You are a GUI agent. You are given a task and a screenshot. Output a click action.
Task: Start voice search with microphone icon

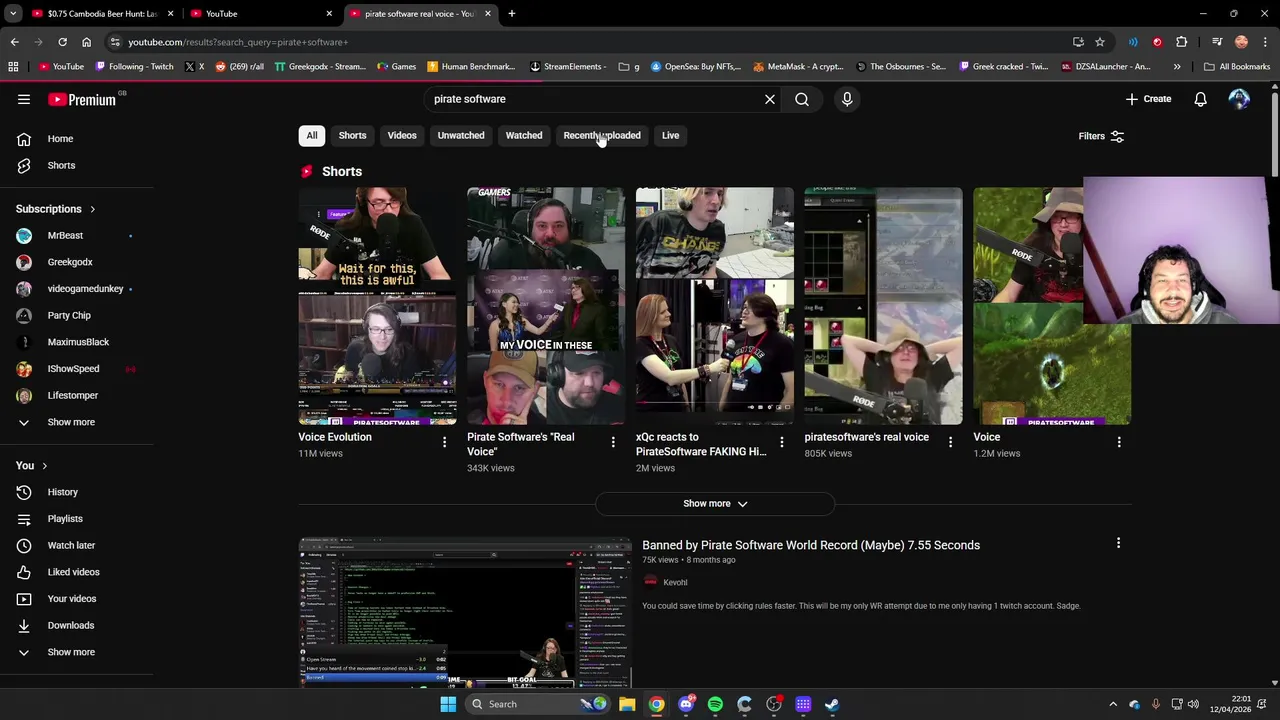tap(847, 99)
